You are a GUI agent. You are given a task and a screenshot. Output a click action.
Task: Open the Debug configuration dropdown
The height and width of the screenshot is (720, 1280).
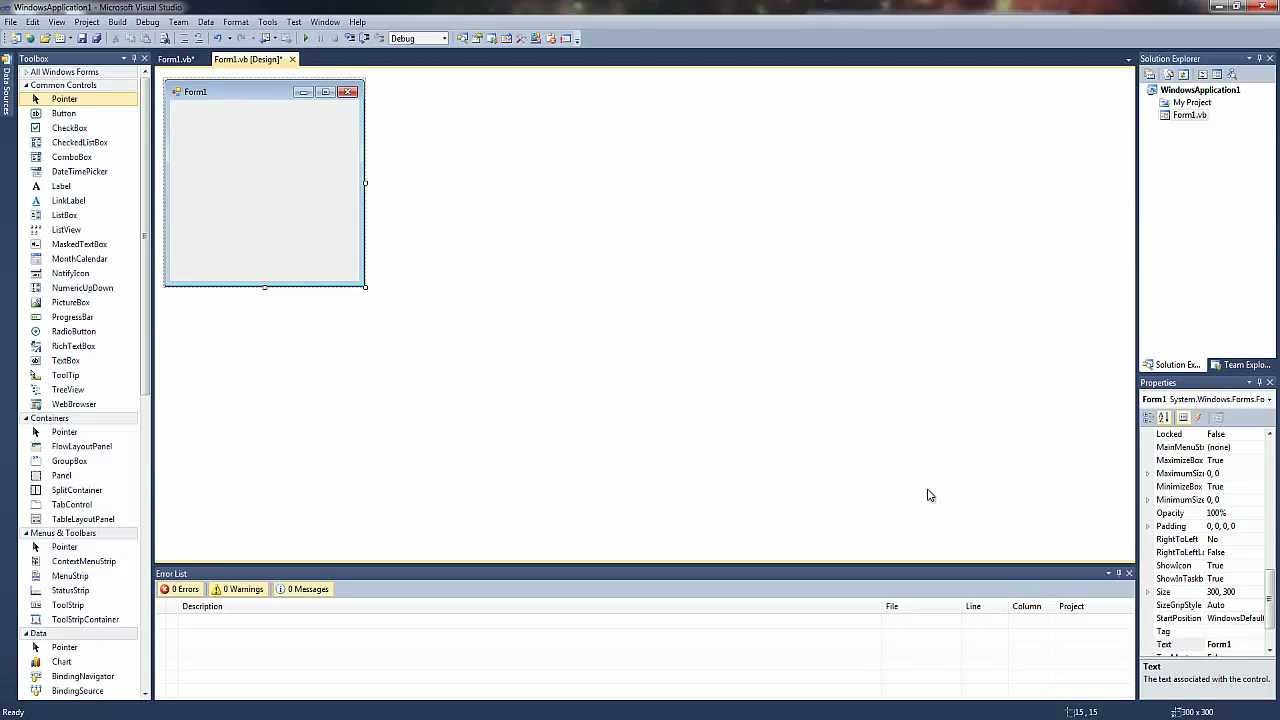[x=445, y=39]
